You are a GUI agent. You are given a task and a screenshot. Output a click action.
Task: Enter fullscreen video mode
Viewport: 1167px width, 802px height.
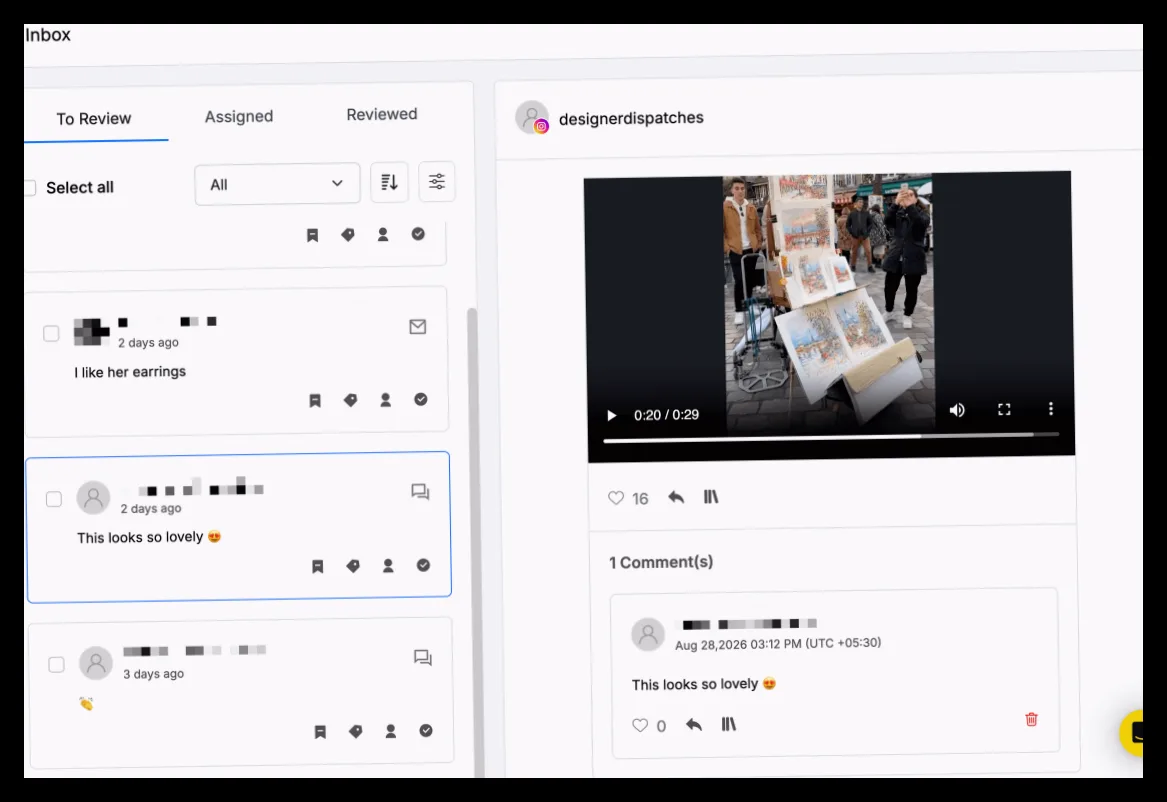tap(1004, 409)
